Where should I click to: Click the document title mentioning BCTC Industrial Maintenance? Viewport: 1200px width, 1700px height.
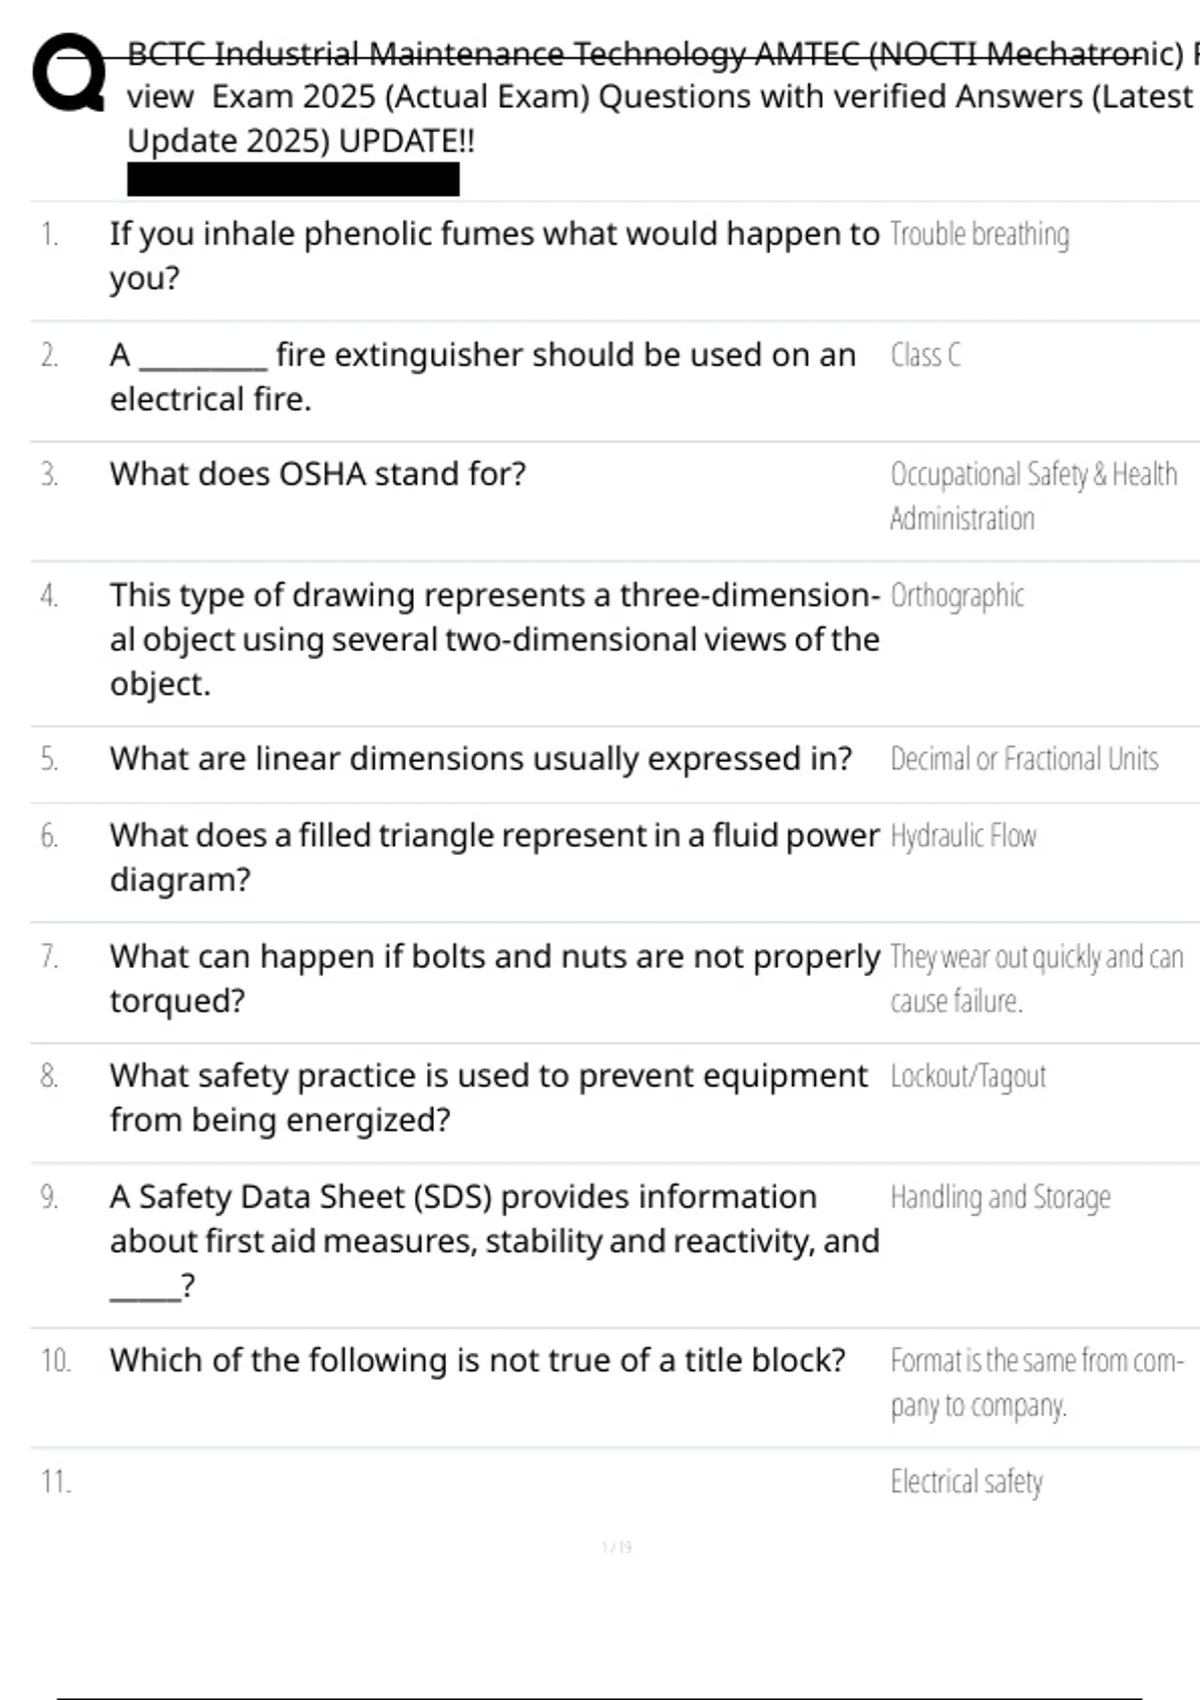point(662,97)
